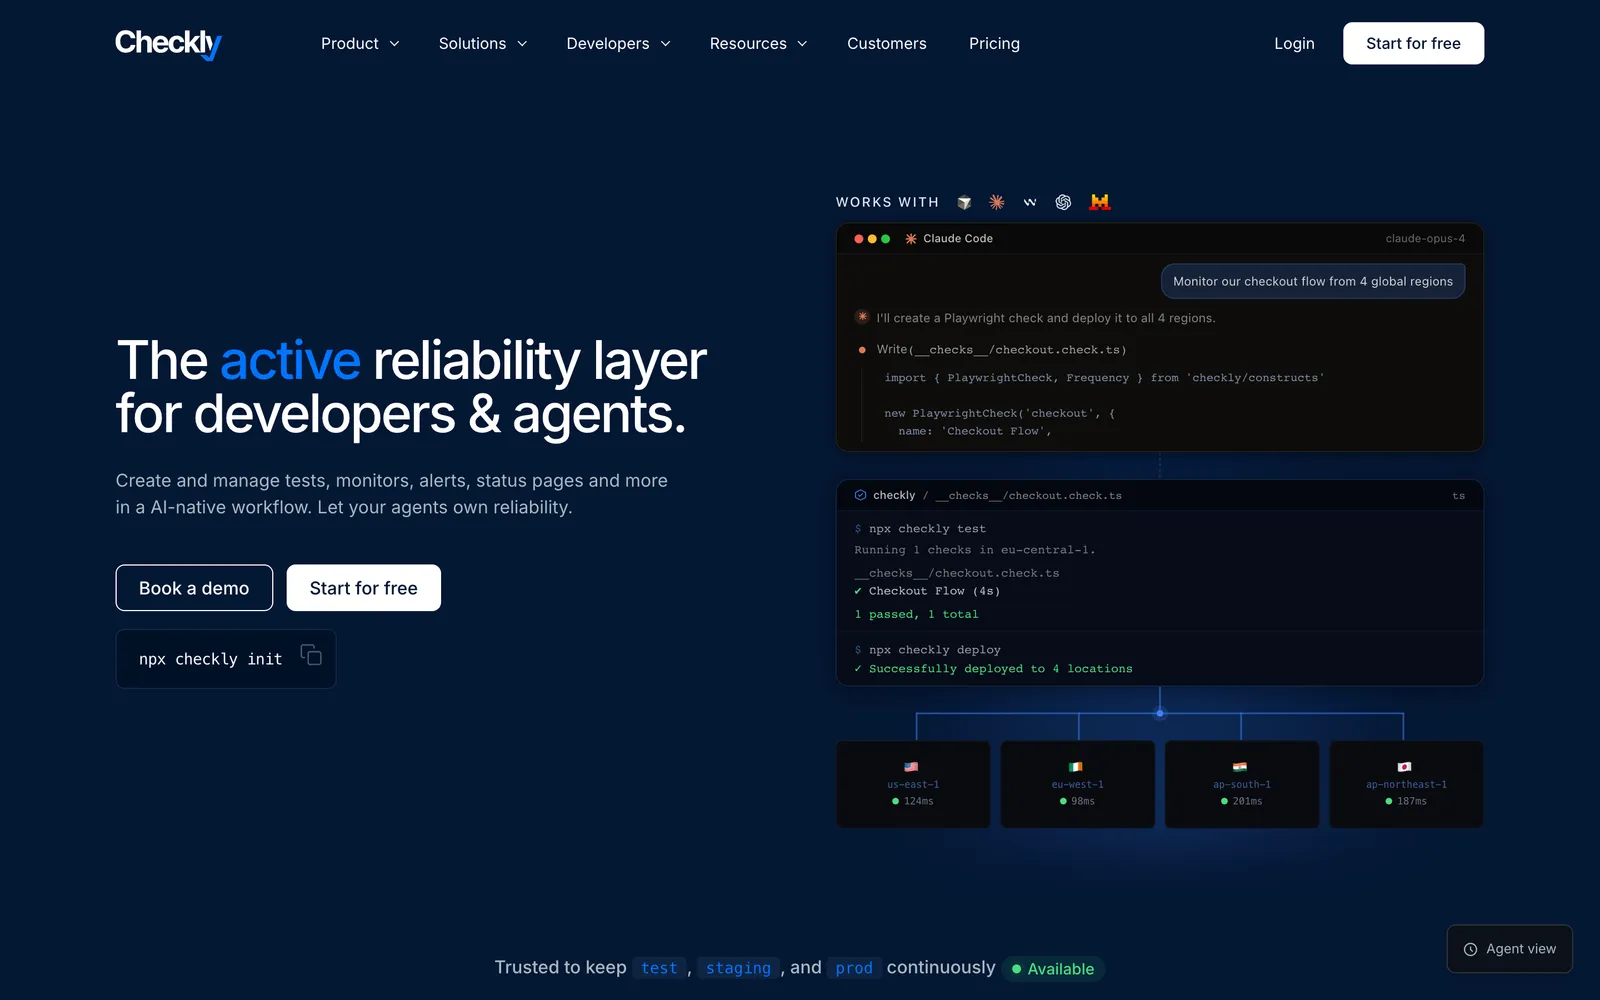1600x1000 pixels.
Task: Open the Product menu
Action: pyautogui.click(x=360, y=44)
